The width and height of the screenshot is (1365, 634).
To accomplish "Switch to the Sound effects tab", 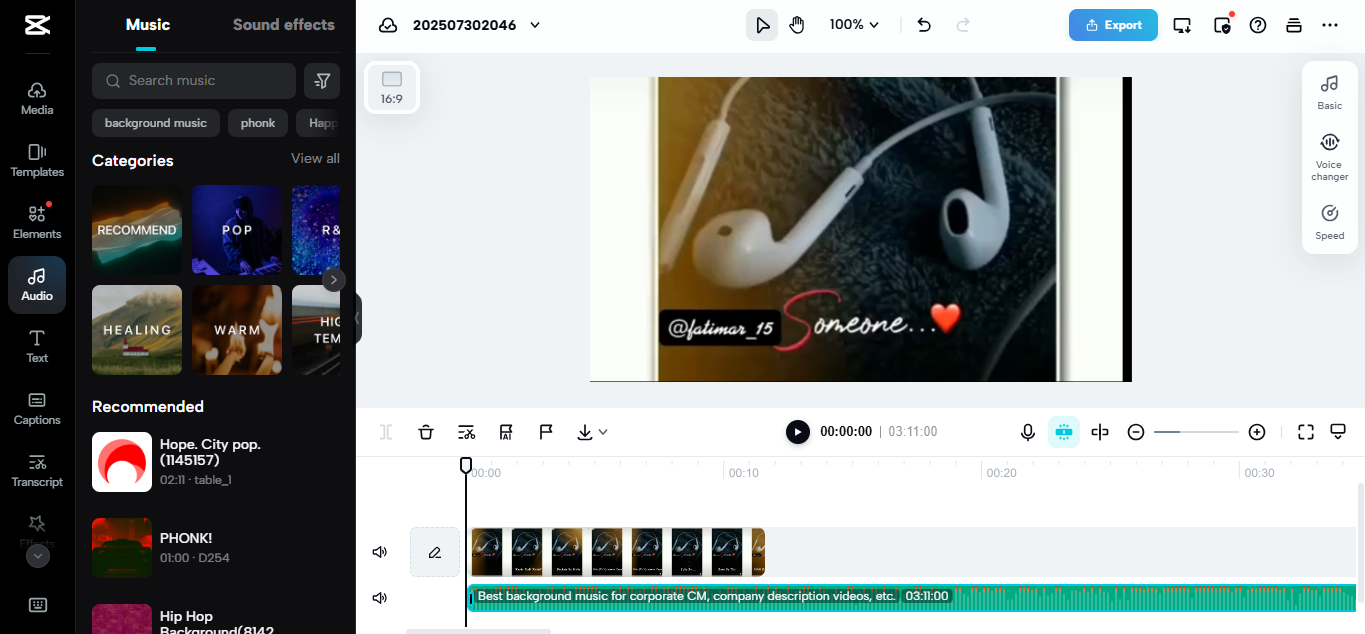I will point(283,24).
